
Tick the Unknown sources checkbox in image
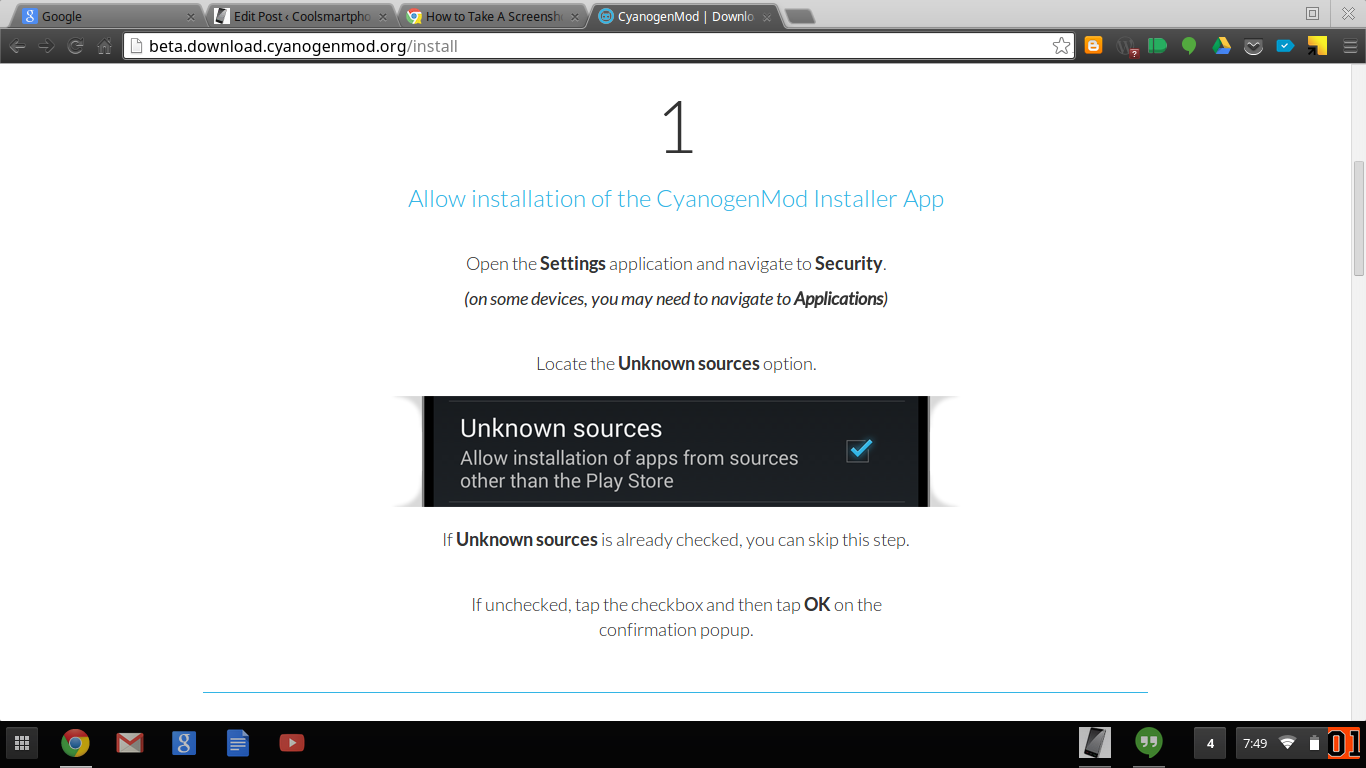858,450
